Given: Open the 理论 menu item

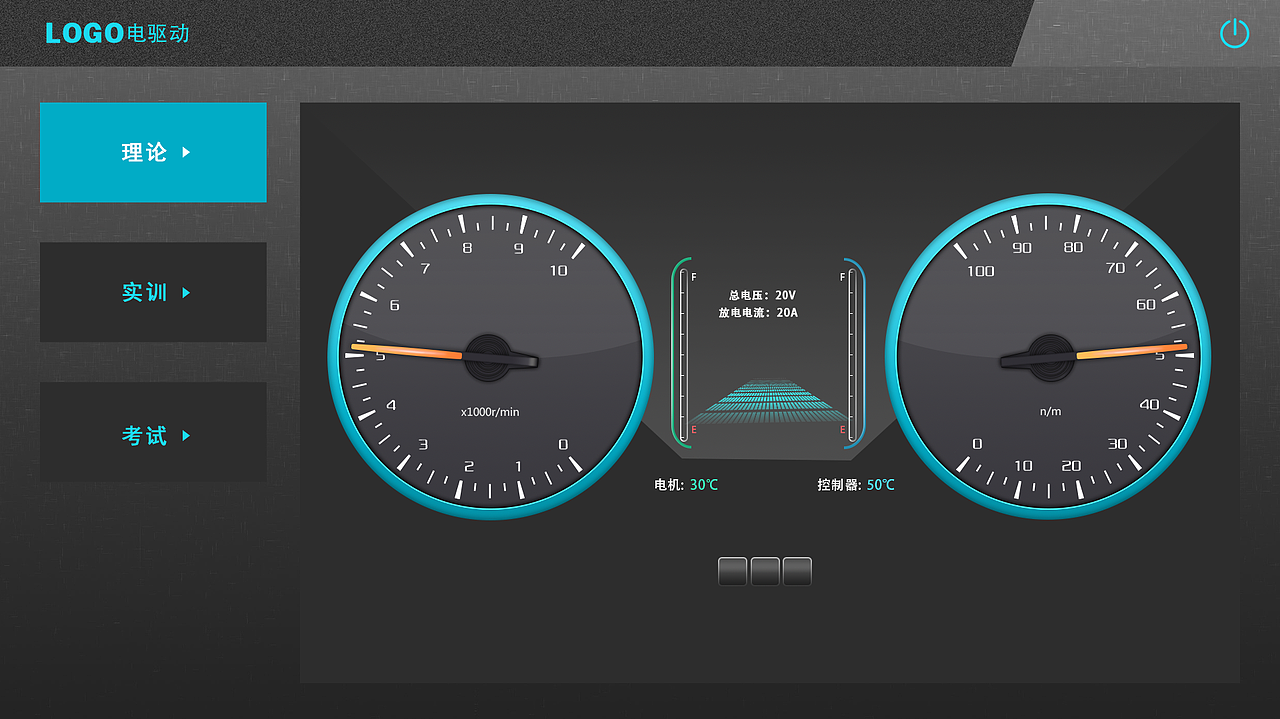Looking at the screenshot, I should click(x=153, y=152).
